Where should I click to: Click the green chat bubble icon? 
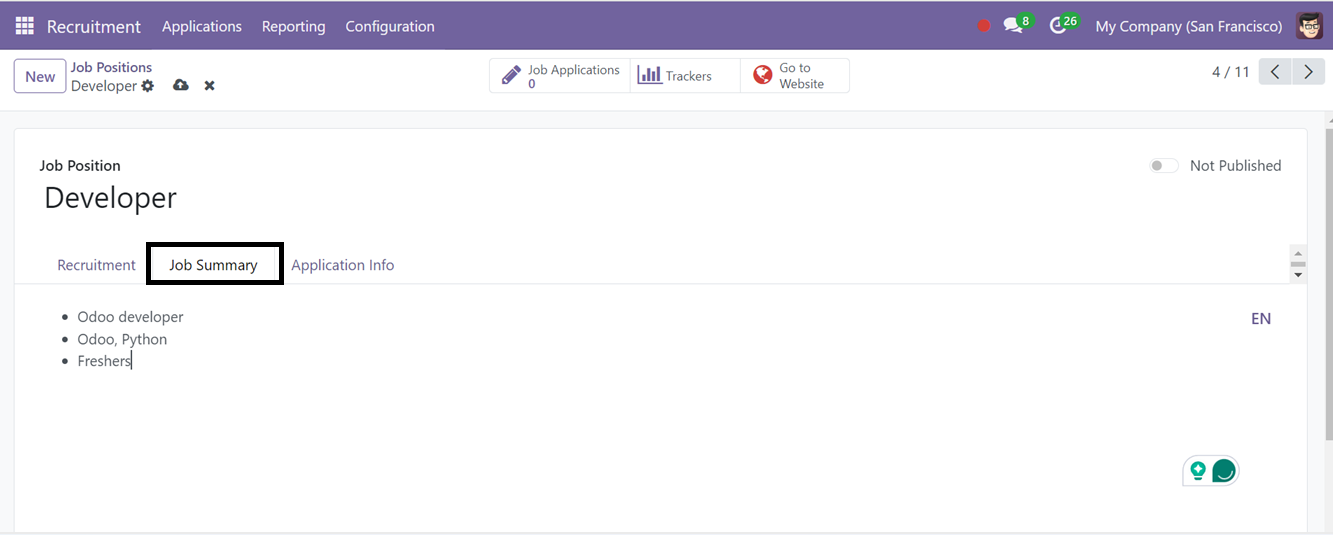[x=1224, y=470]
